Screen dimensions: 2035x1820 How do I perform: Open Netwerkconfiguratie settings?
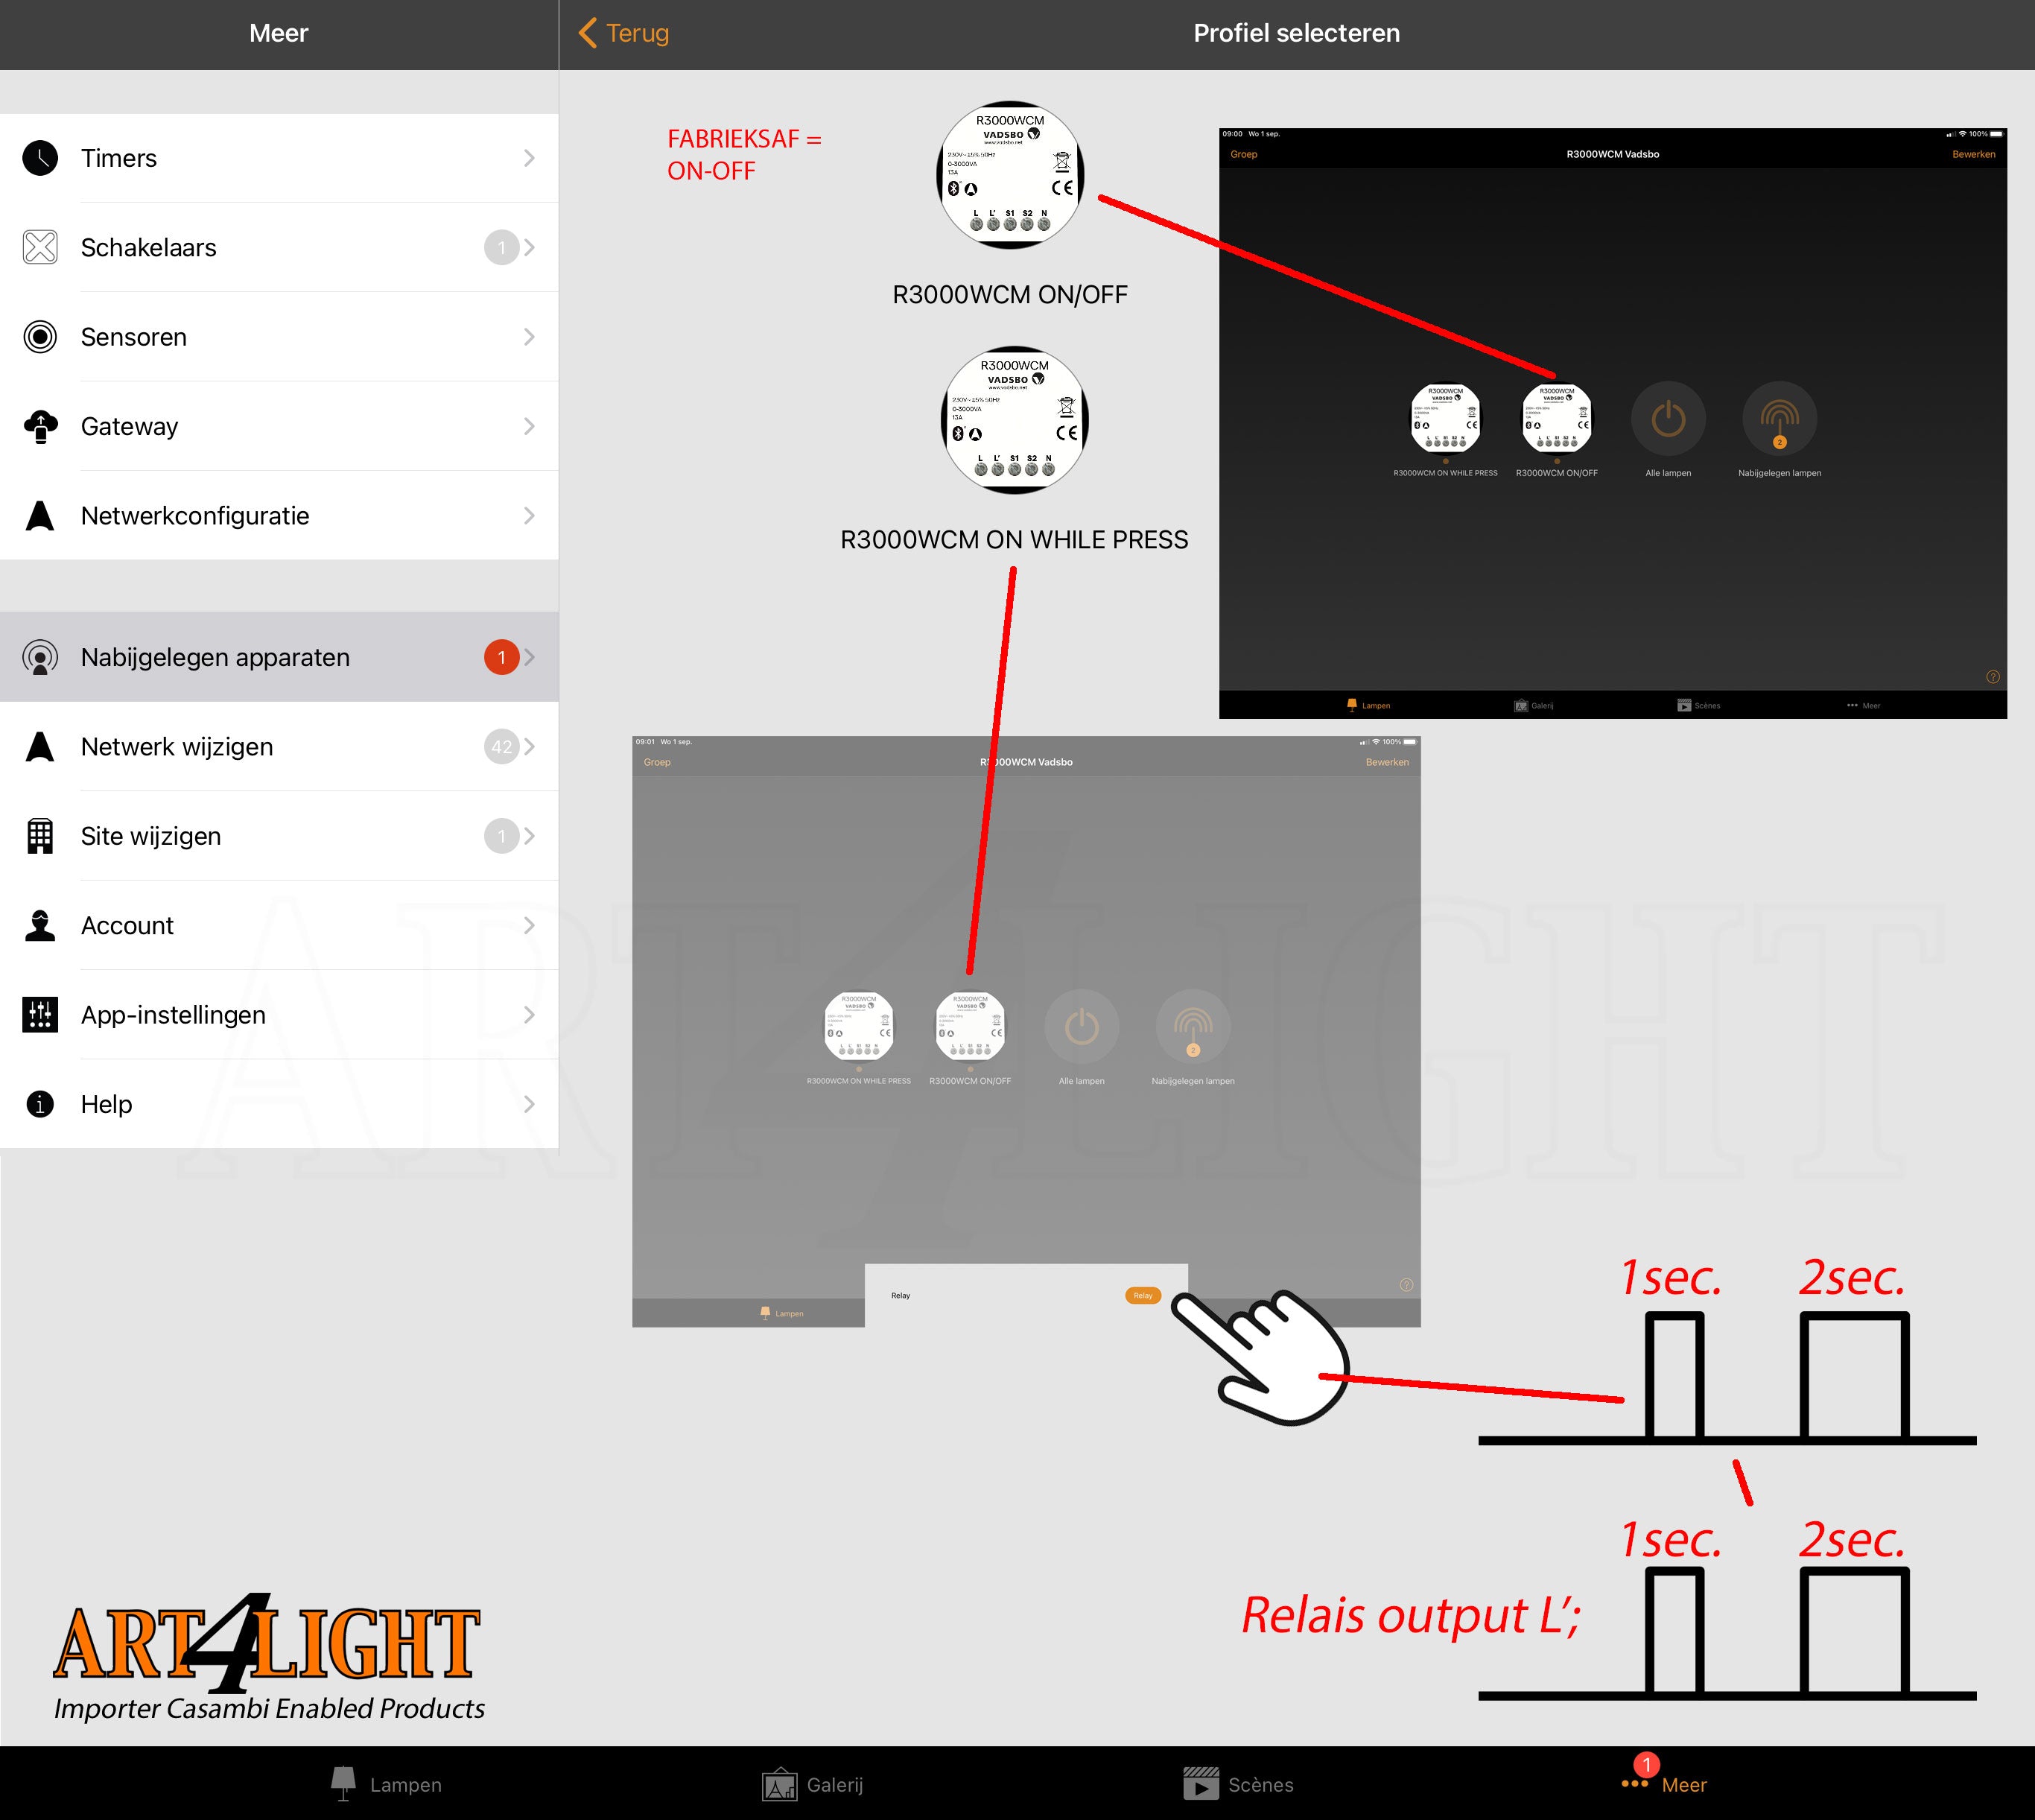(279, 516)
